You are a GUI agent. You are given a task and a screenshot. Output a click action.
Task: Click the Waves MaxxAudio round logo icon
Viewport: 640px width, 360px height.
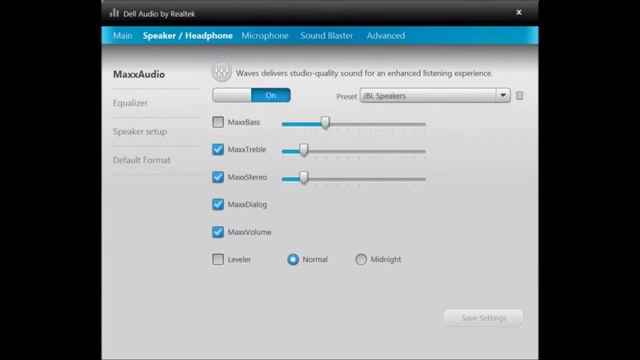click(x=222, y=73)
